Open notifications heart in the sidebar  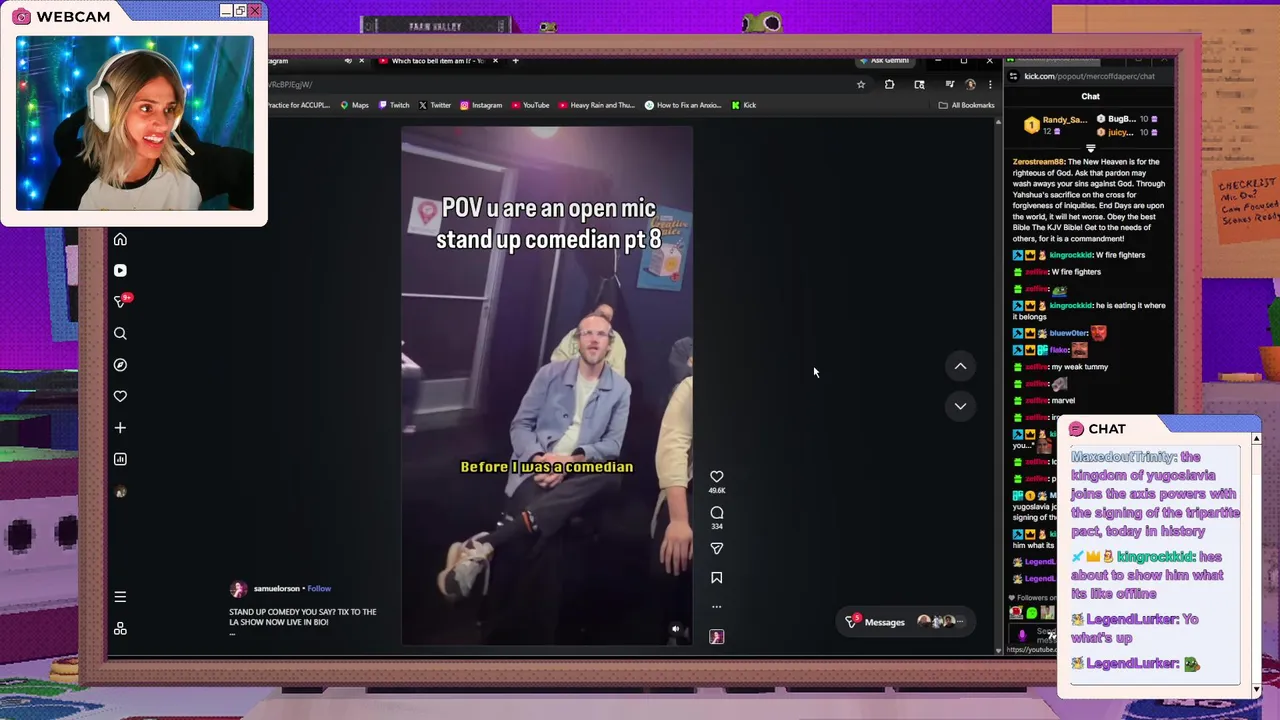point(120,396)
